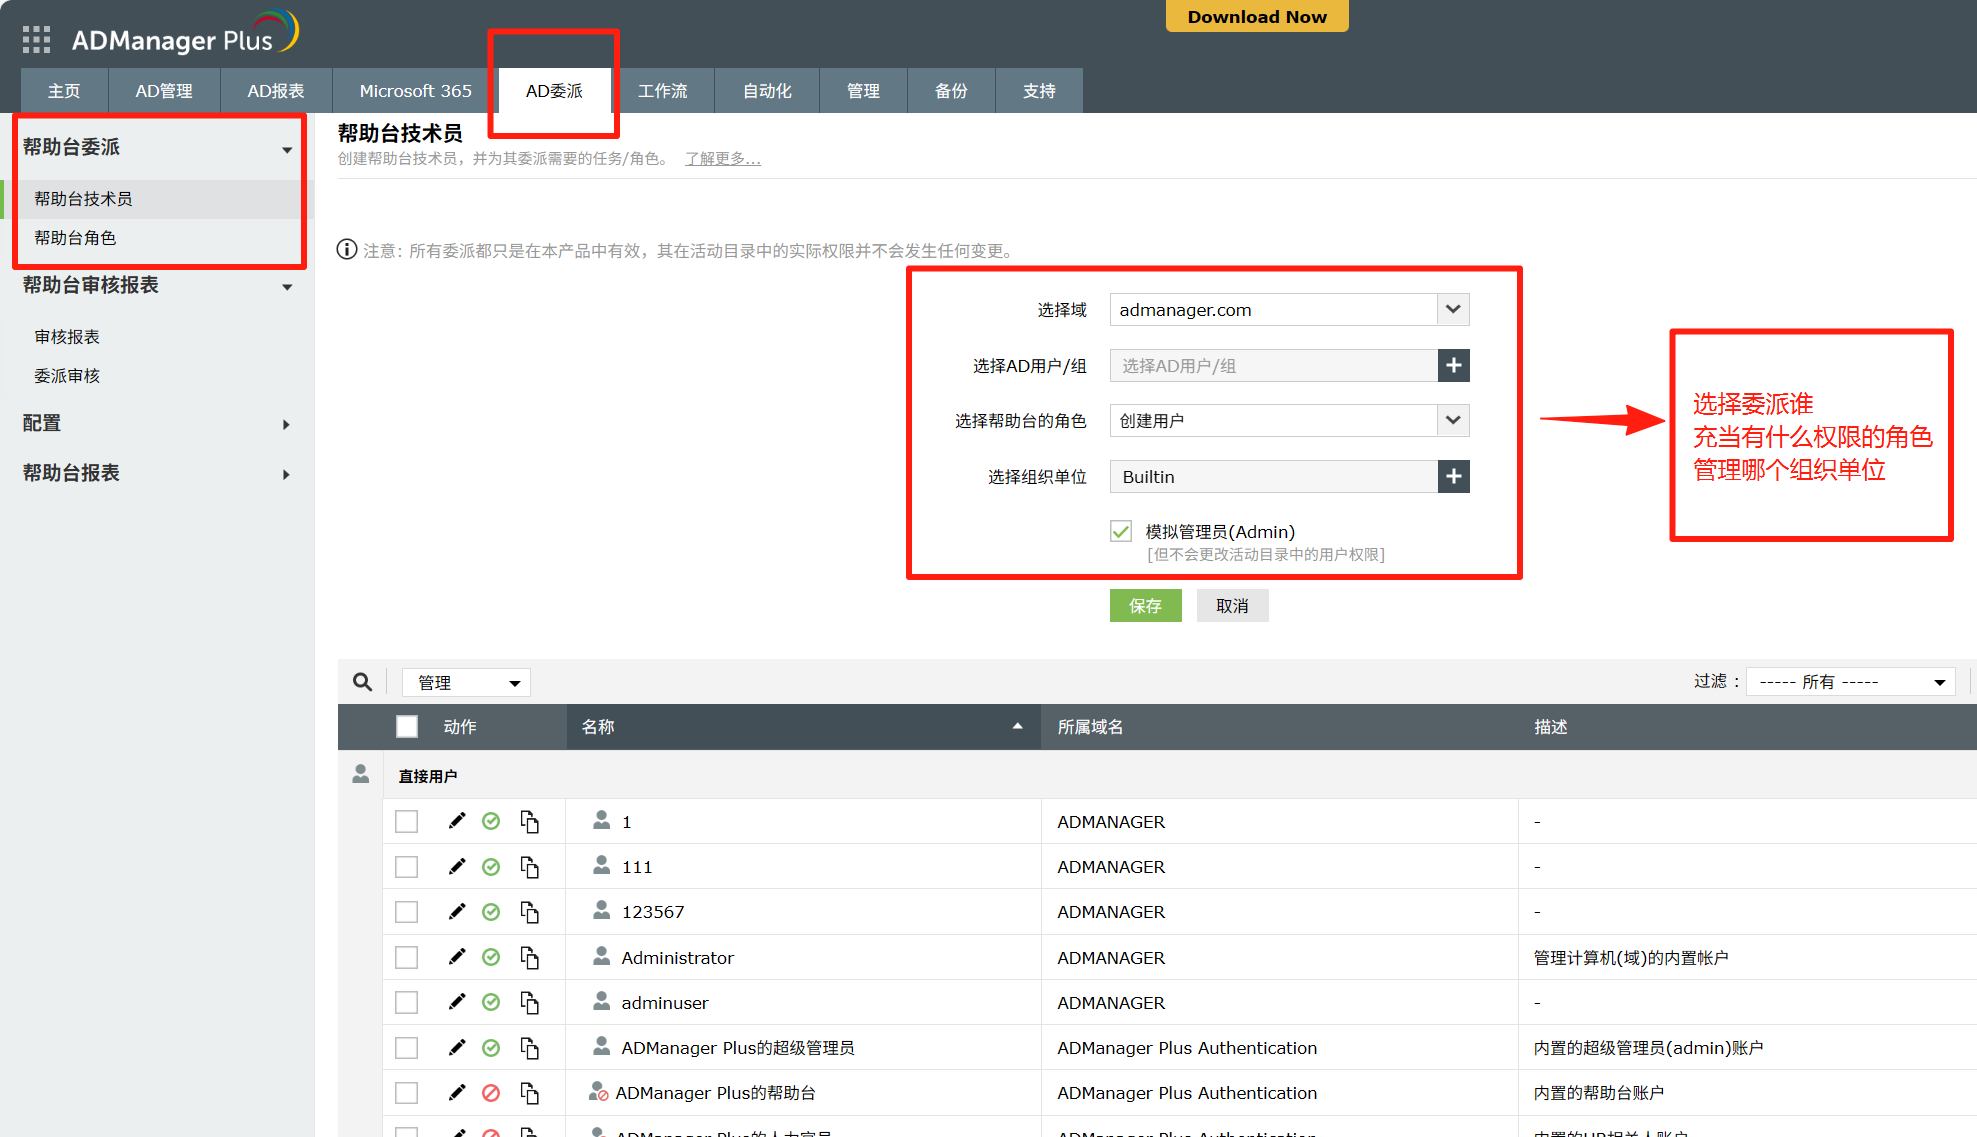Click the search magnifier icon above the table
1977x1137 pixels.
[x=362, y=682]
